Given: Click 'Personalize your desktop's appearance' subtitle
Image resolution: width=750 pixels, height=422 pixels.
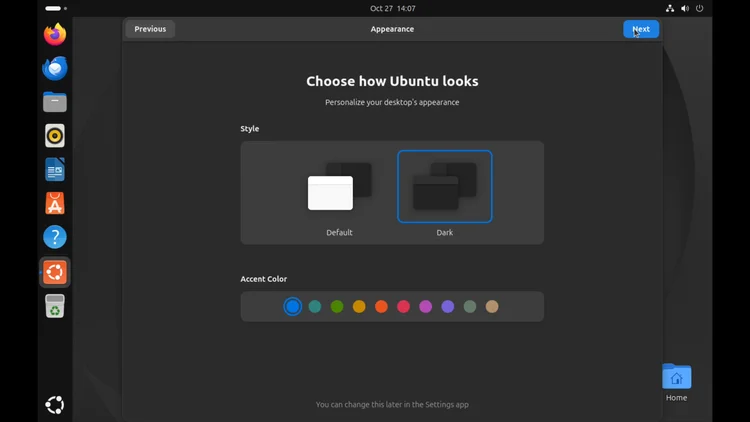Looking at the screenshot, I should 392,102.
